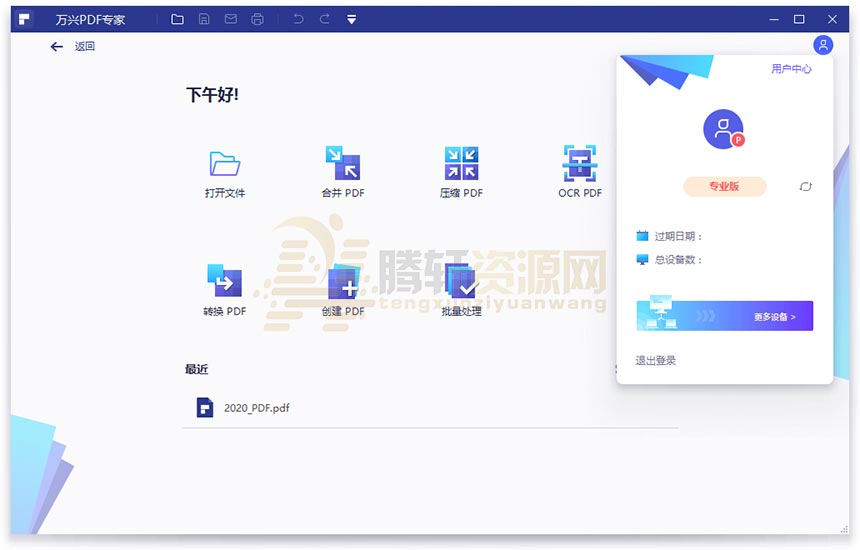This screenshot has height=550, width=860.
Task: Start the 创建 PDF create tool
Action: (x=342, y=282)
